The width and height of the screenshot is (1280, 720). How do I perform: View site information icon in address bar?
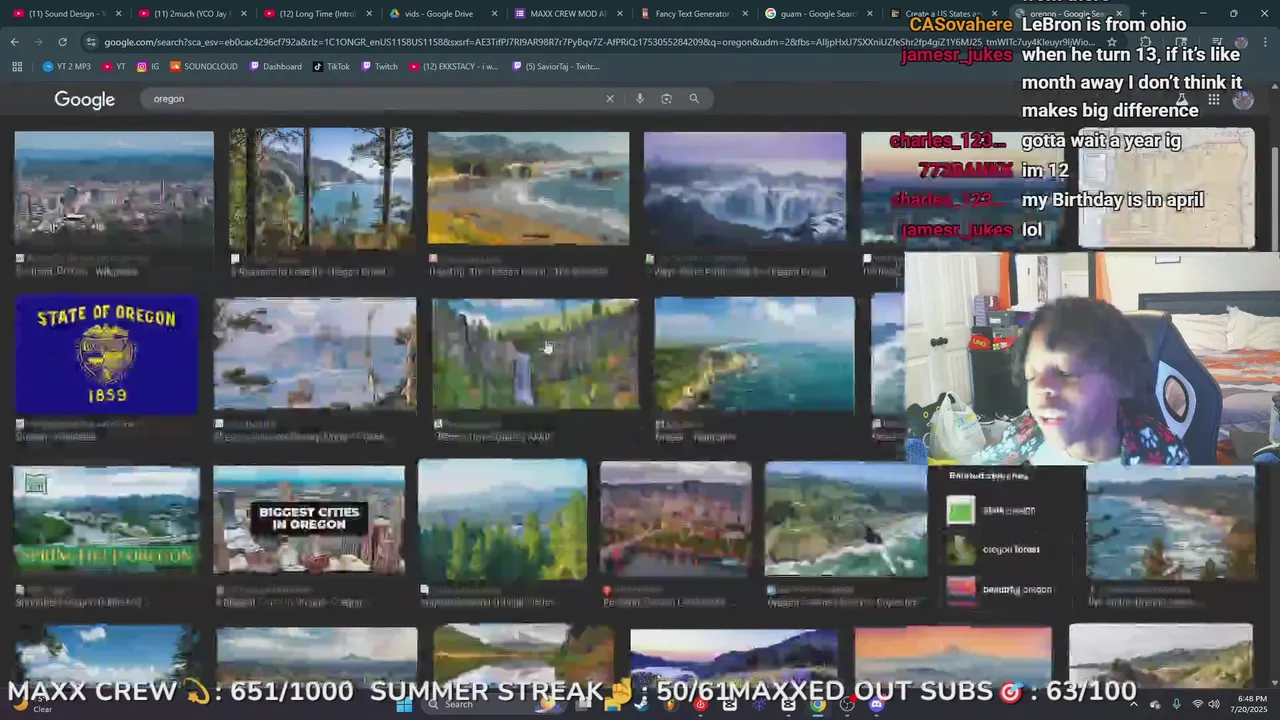[91, 42]
